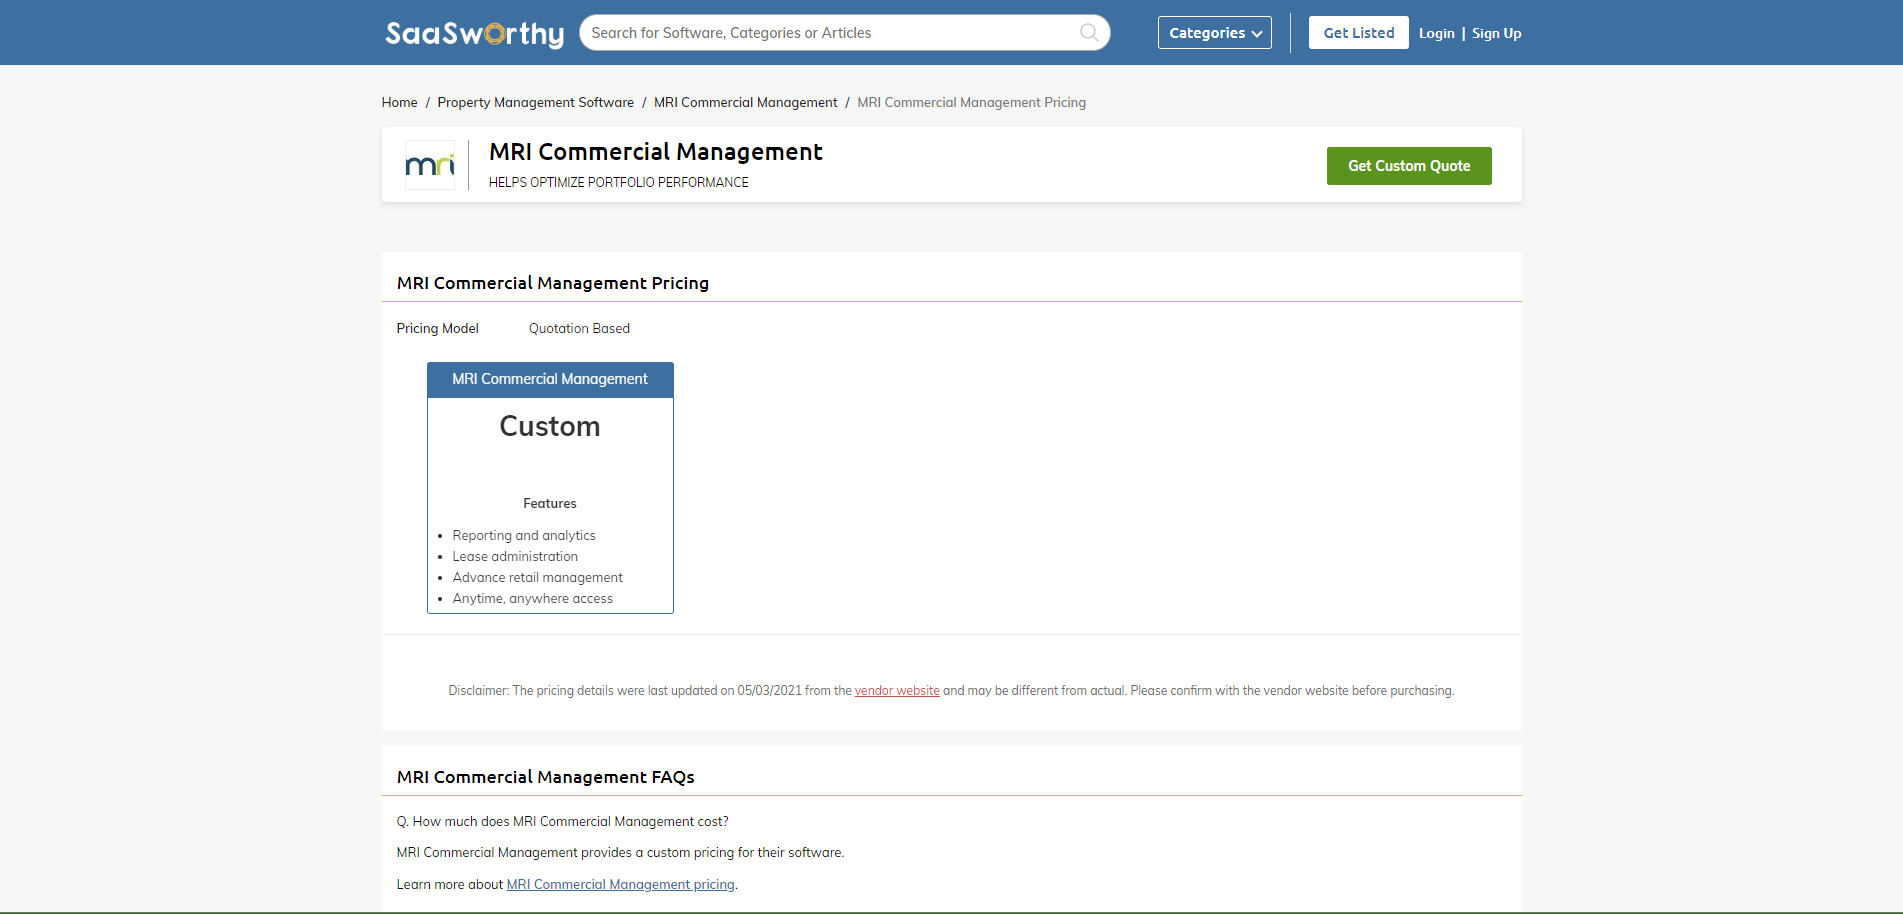Open the Login link
The height and width of the screenshot is (914, 1903).
[x=1437, y=33]
